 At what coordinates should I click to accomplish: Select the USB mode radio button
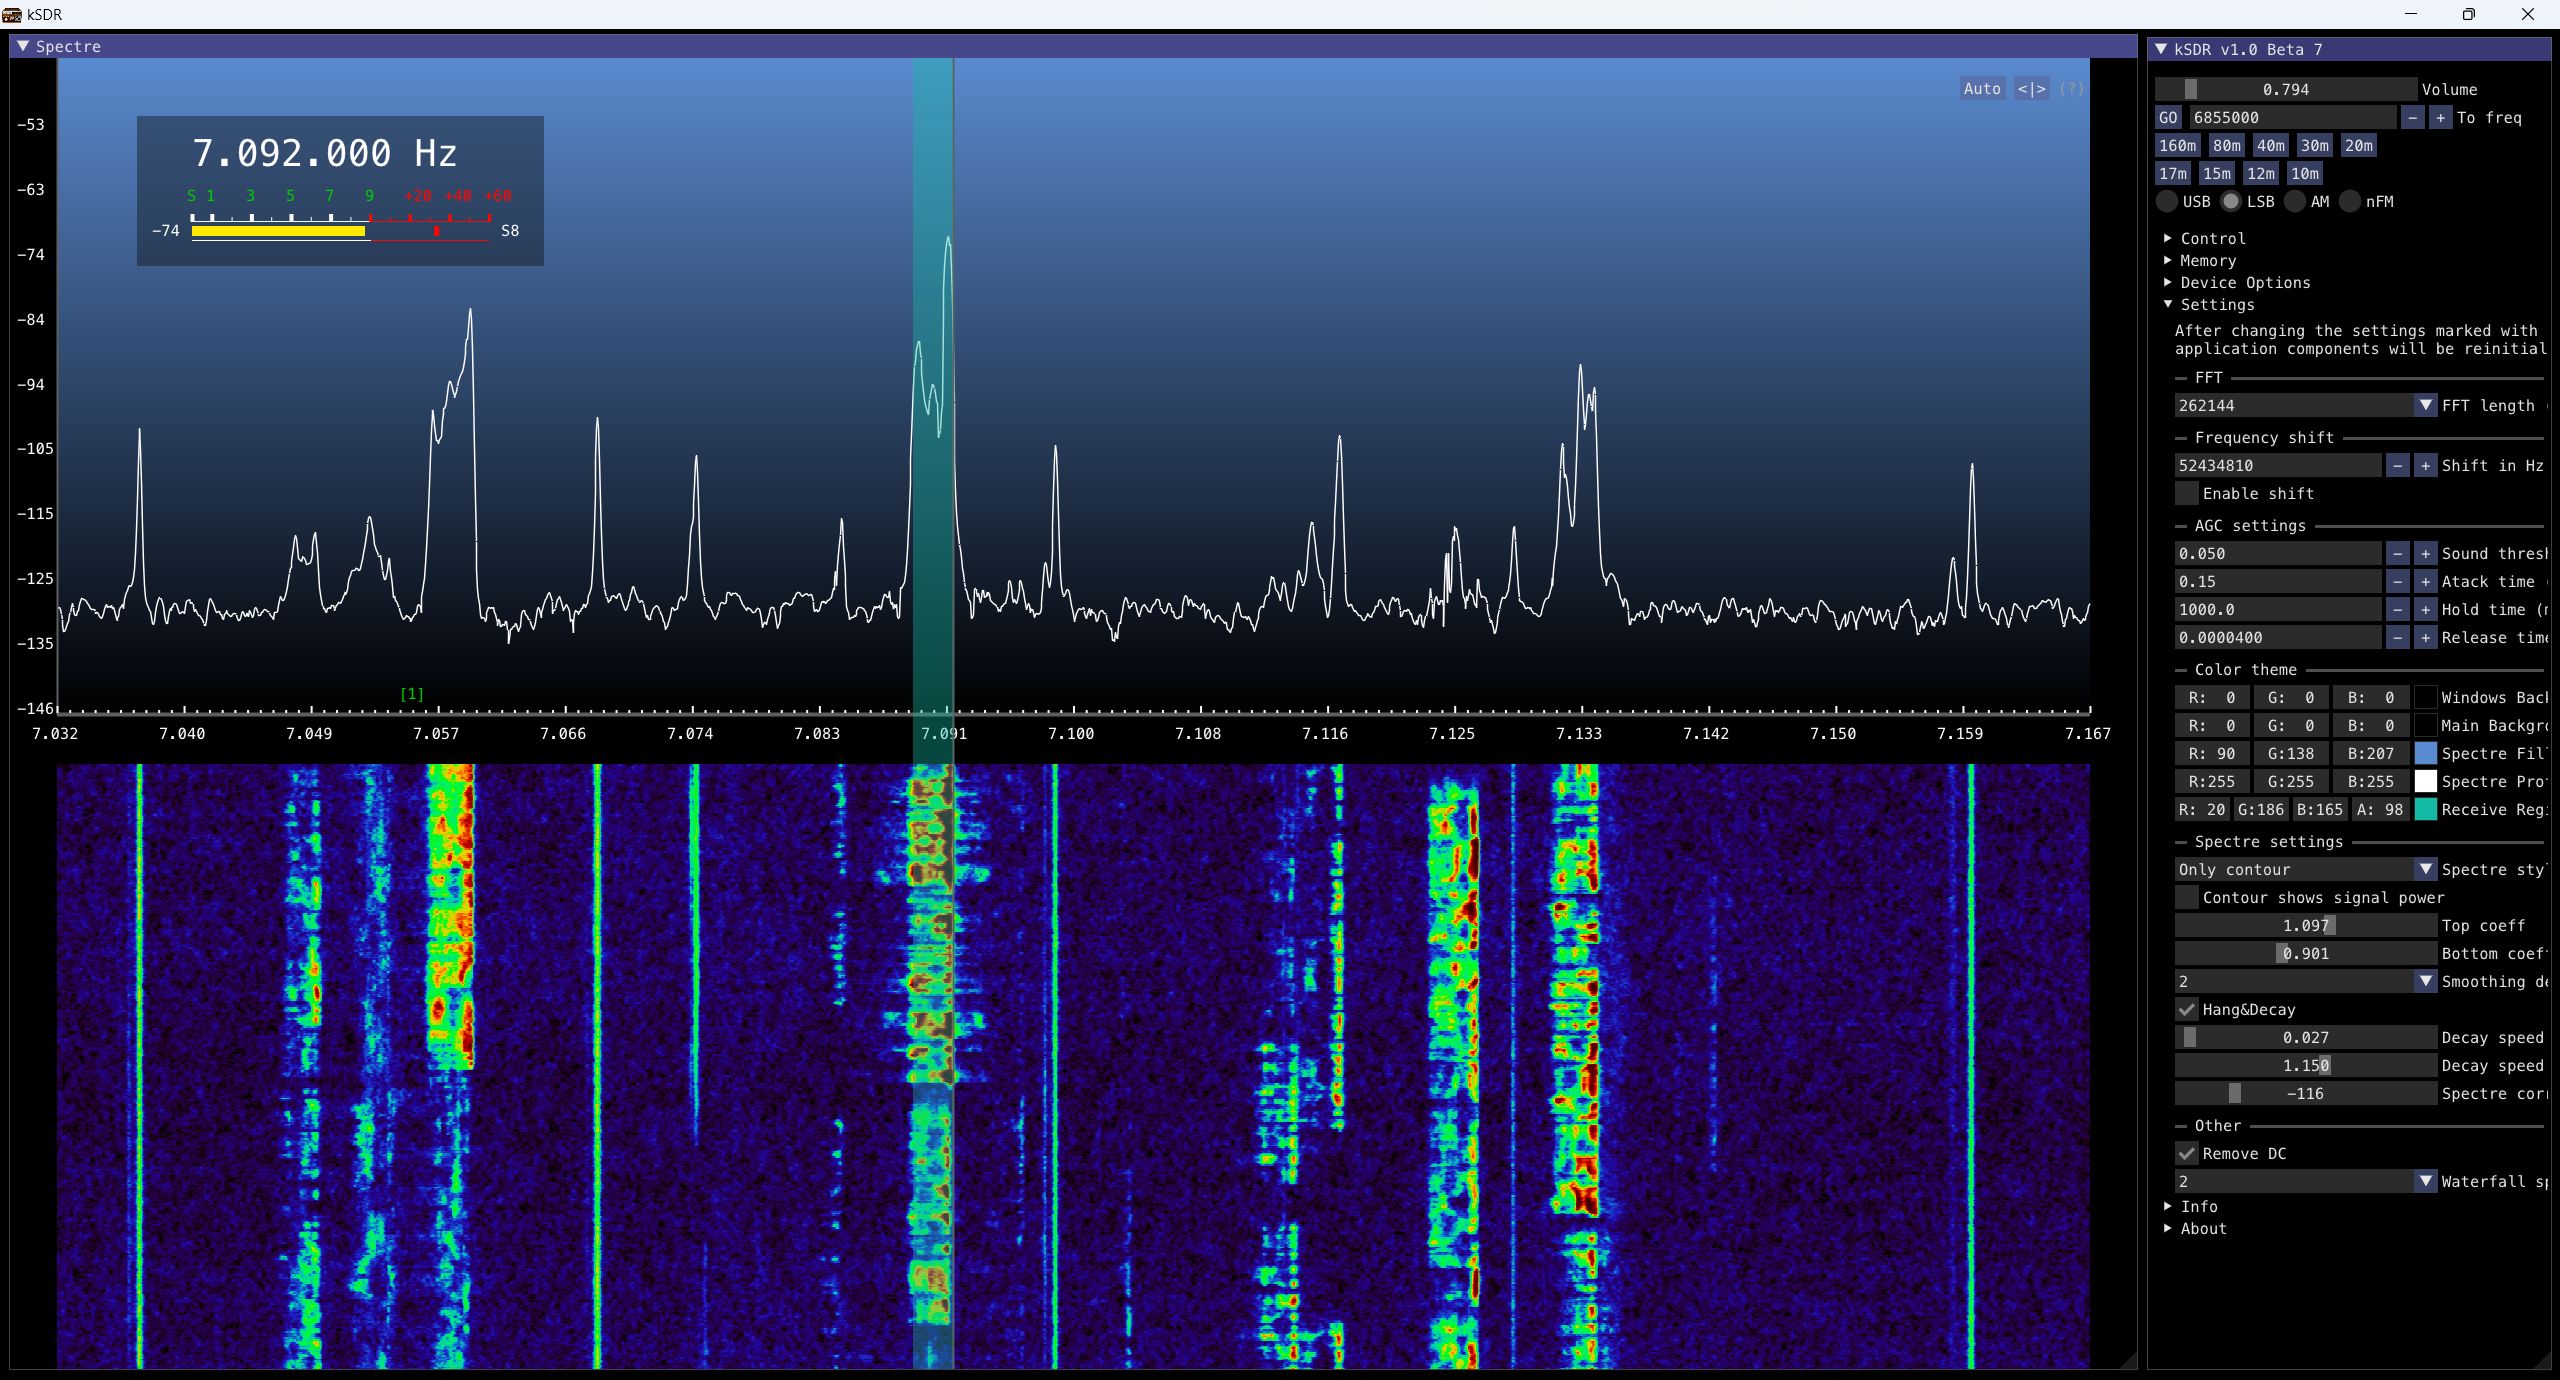tap(2167, 201)
